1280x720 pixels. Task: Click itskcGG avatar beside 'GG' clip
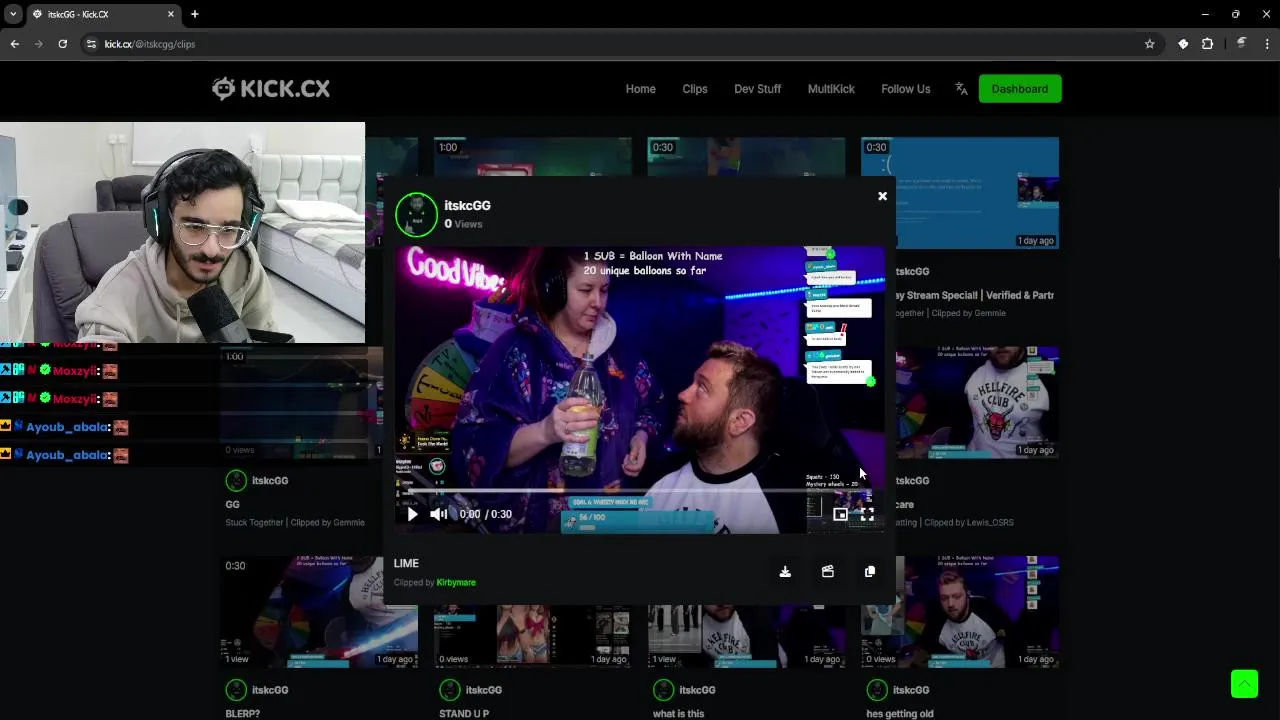coord(236,481)
